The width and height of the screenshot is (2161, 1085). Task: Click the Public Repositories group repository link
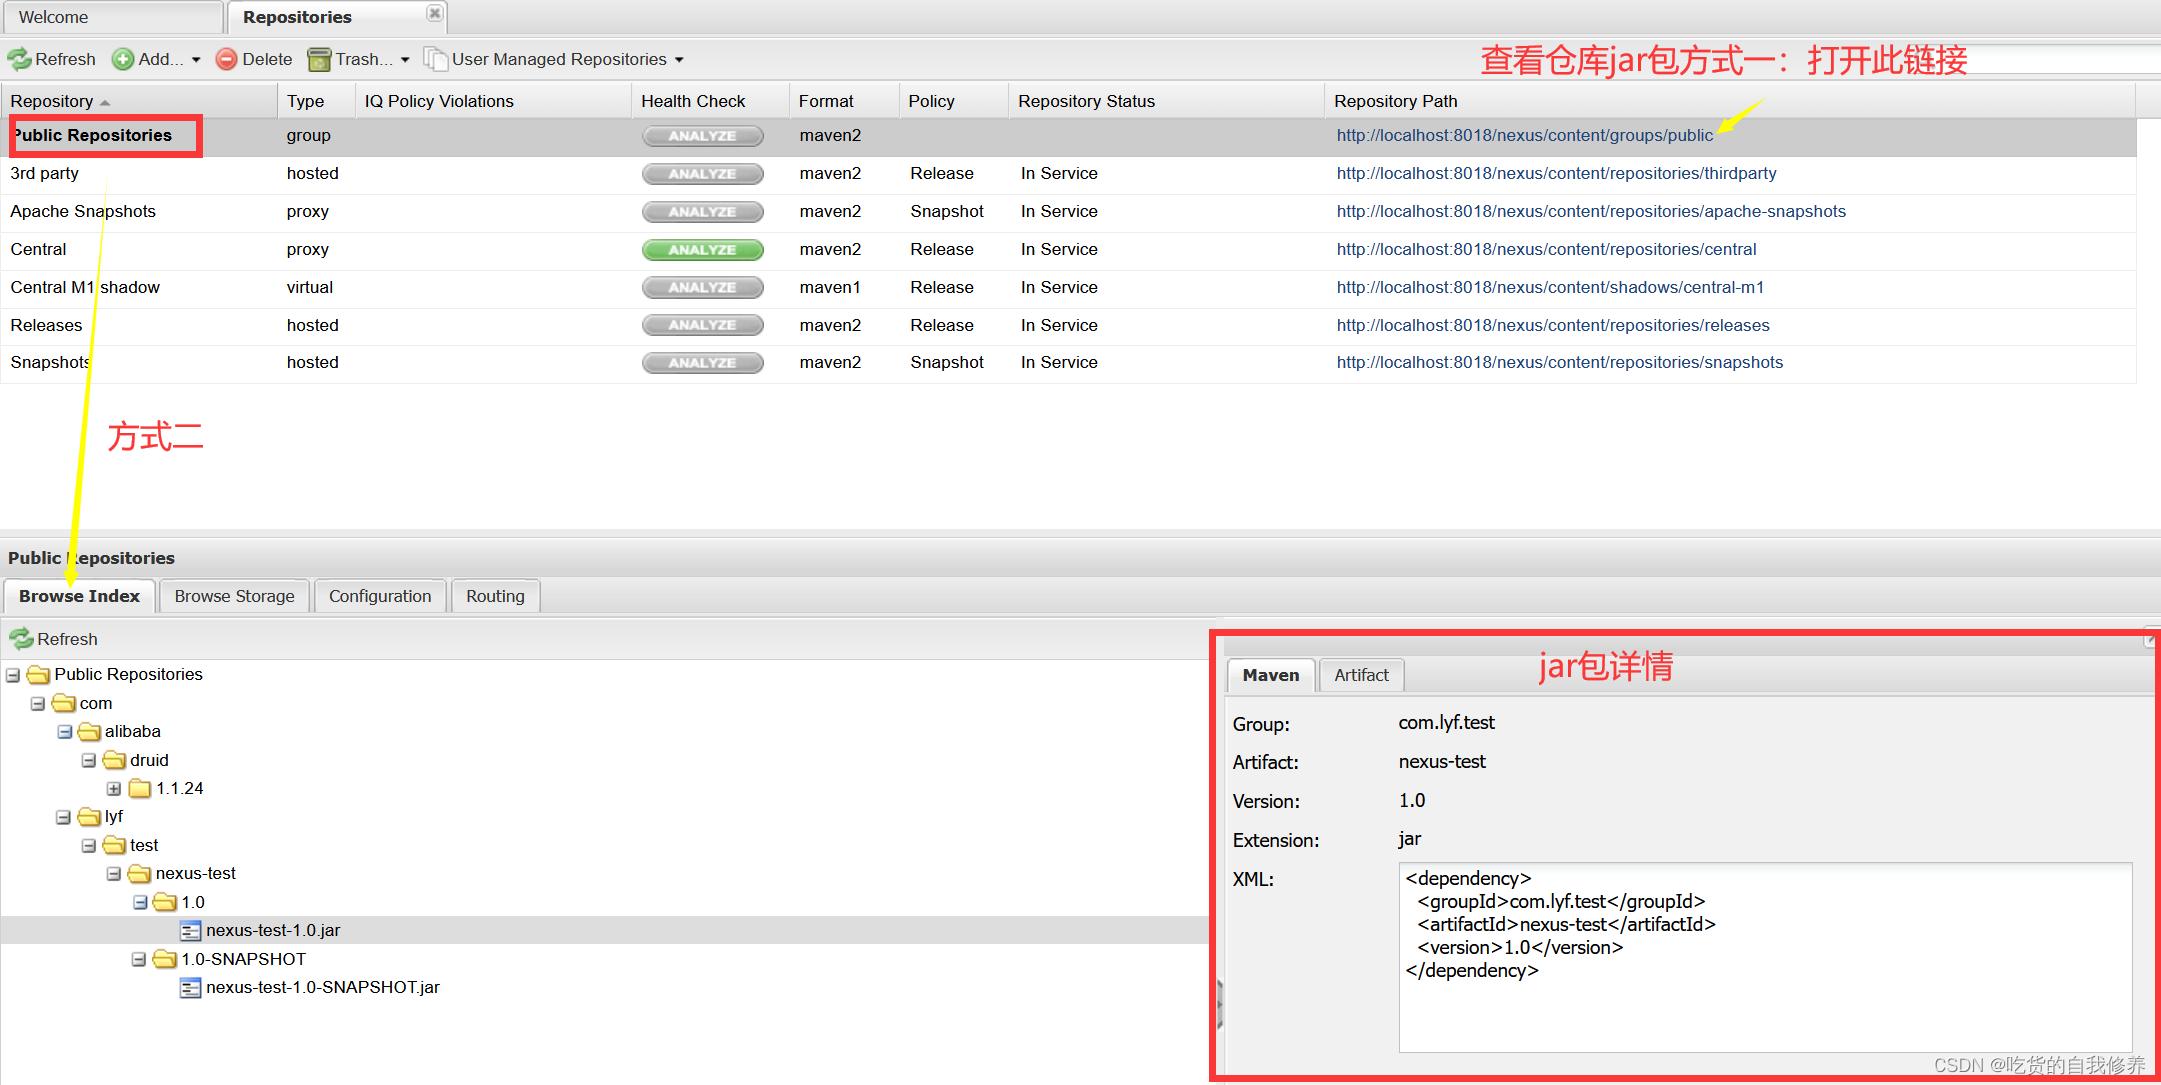1522,134
